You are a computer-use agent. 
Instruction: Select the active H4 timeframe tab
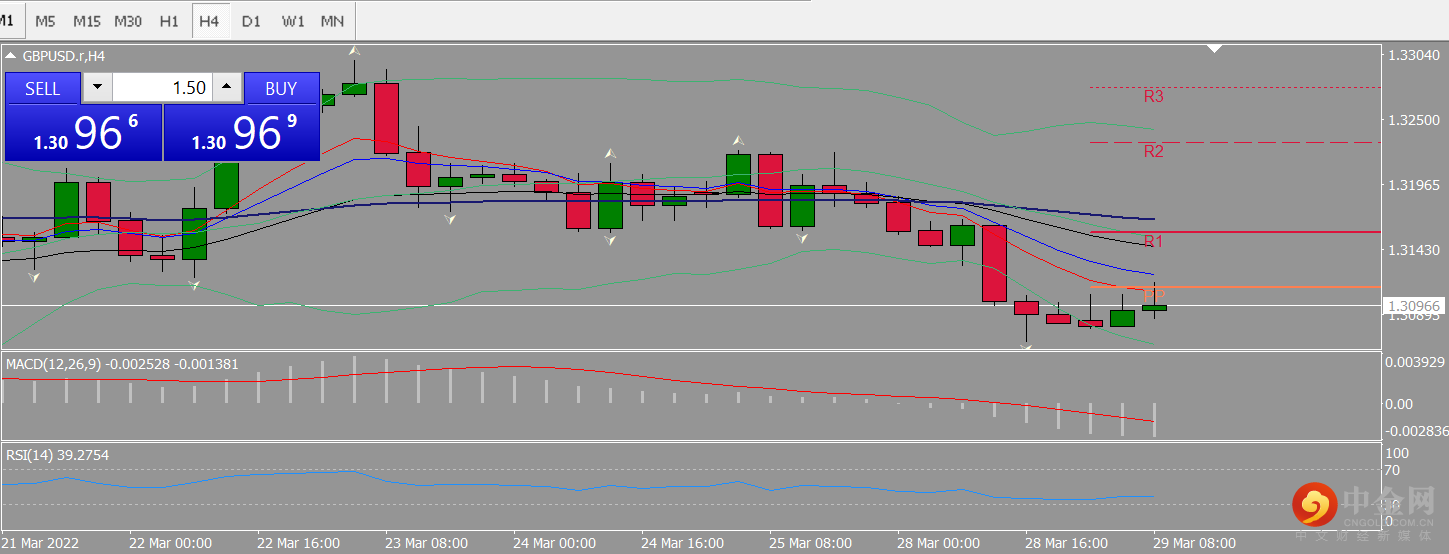[209, 20]
